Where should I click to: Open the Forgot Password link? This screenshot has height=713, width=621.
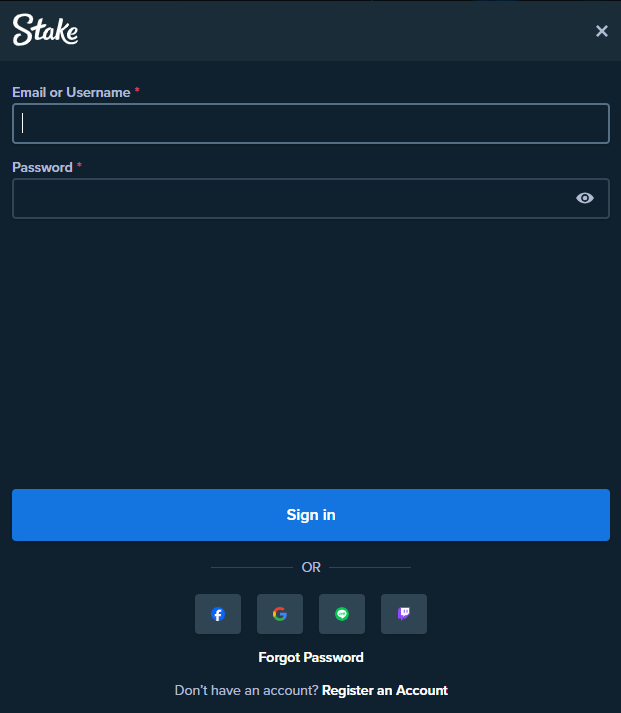311,658
